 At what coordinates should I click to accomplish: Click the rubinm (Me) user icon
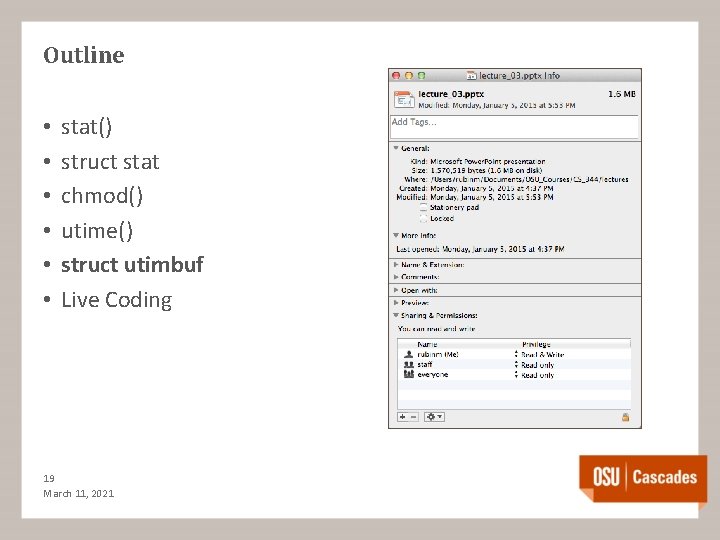click(x=408, y=354)
